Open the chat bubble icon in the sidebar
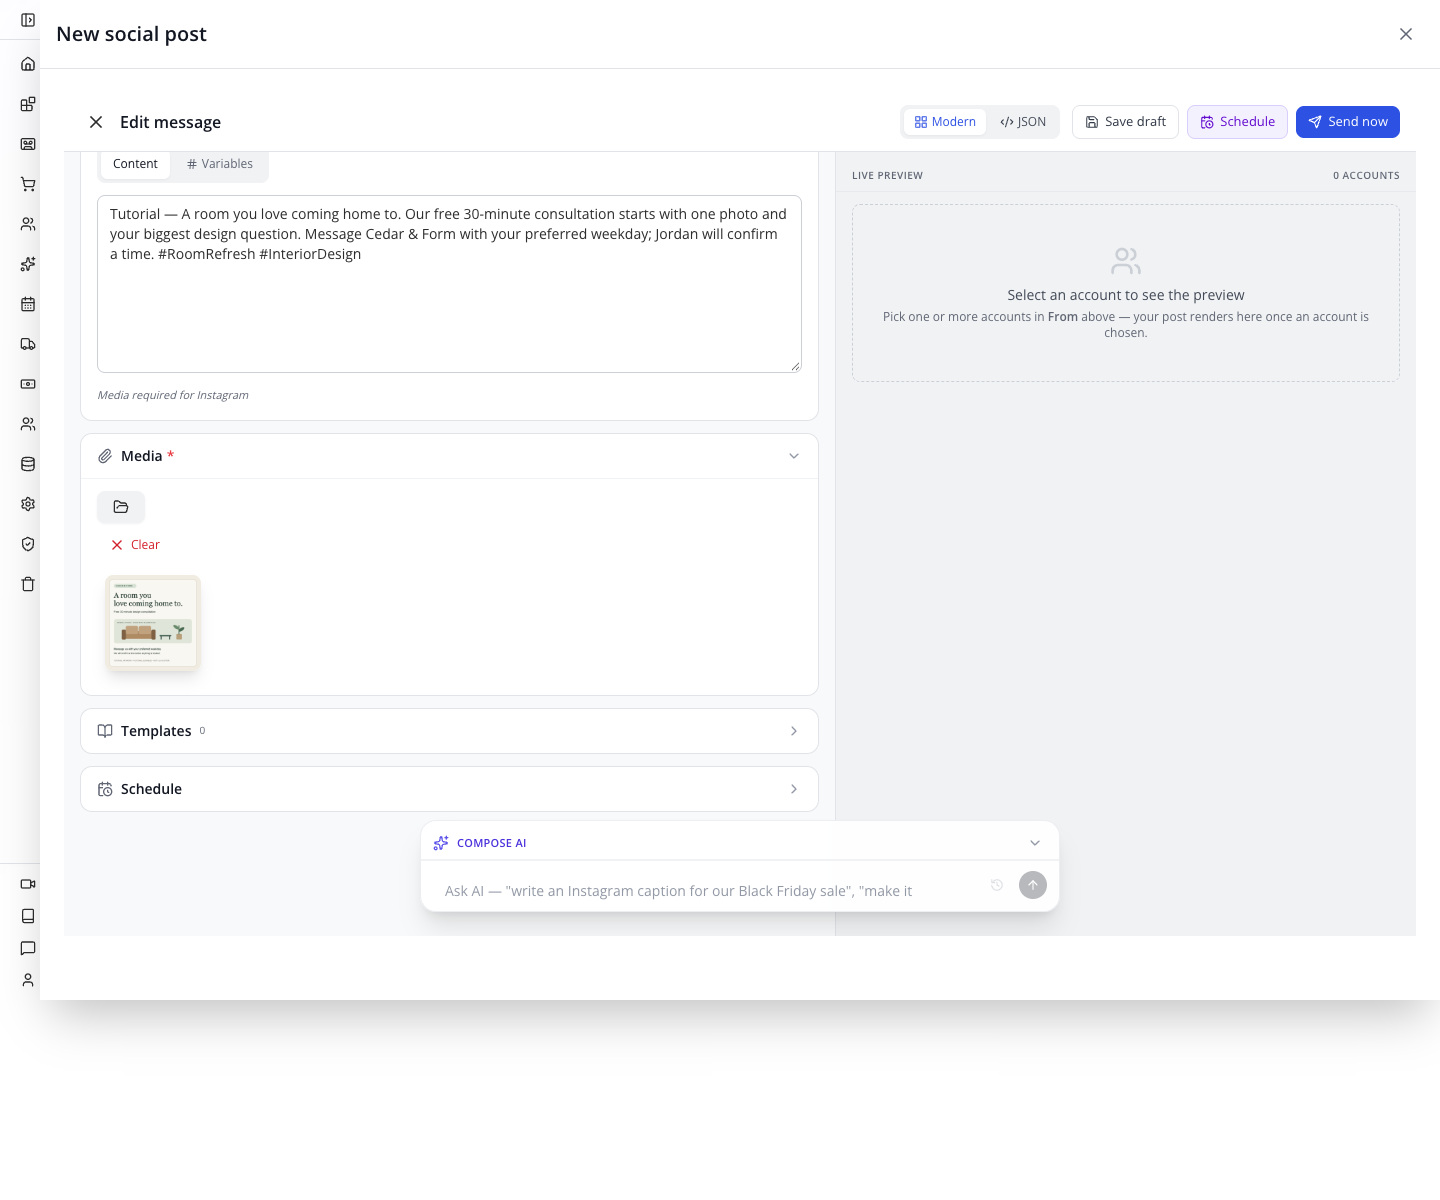This screenshot has height=1200, width=1440. point(28,948)
